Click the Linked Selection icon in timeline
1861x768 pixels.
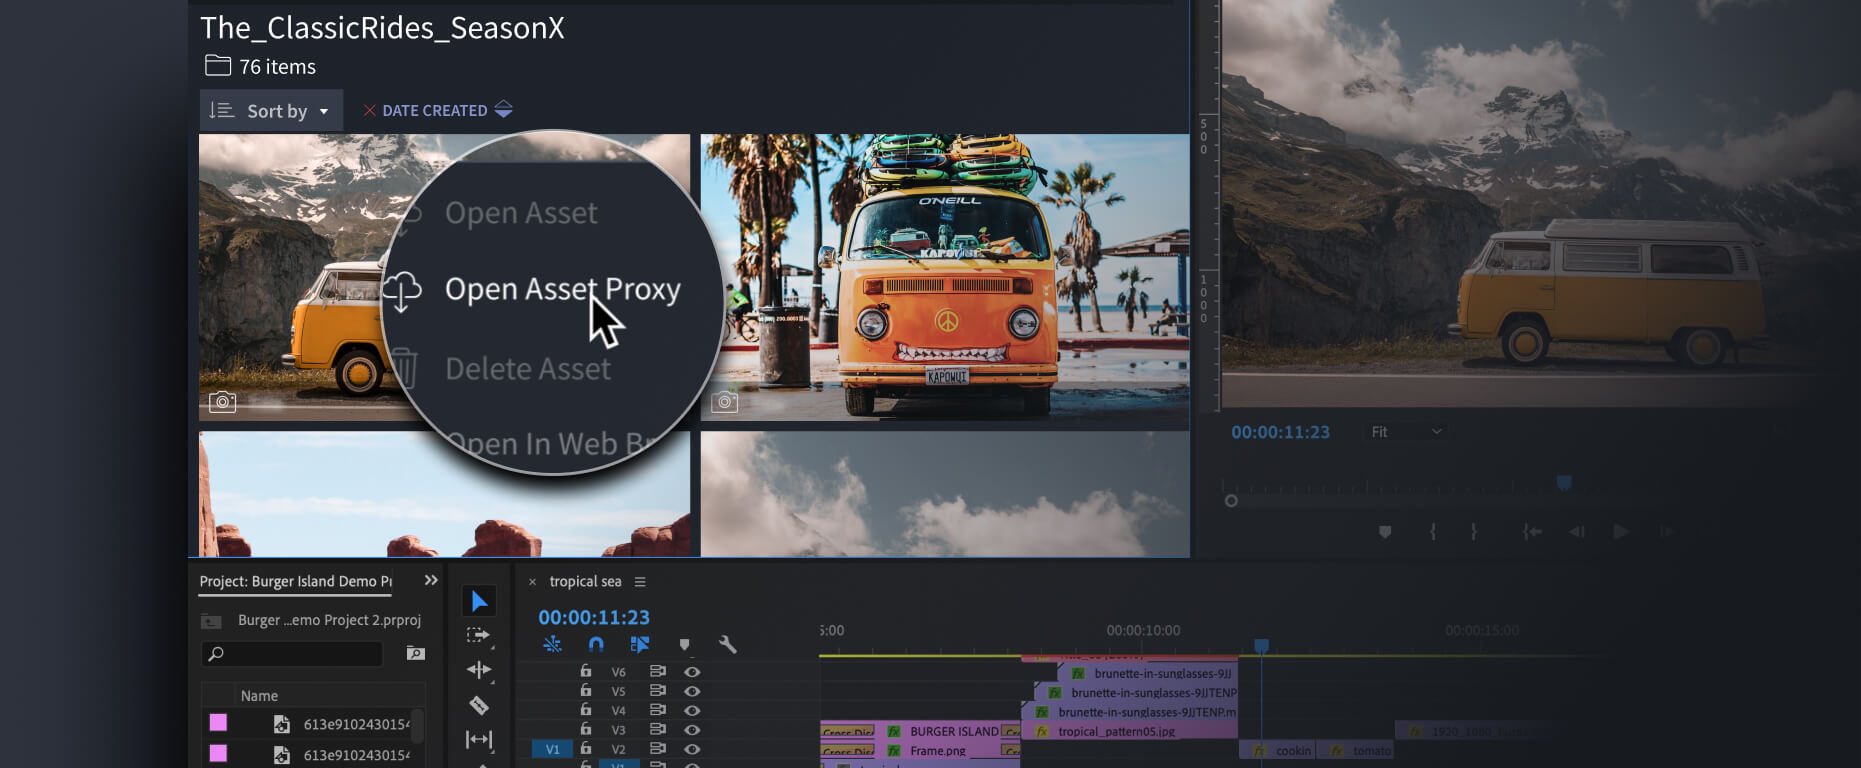[x=640, y=645]
